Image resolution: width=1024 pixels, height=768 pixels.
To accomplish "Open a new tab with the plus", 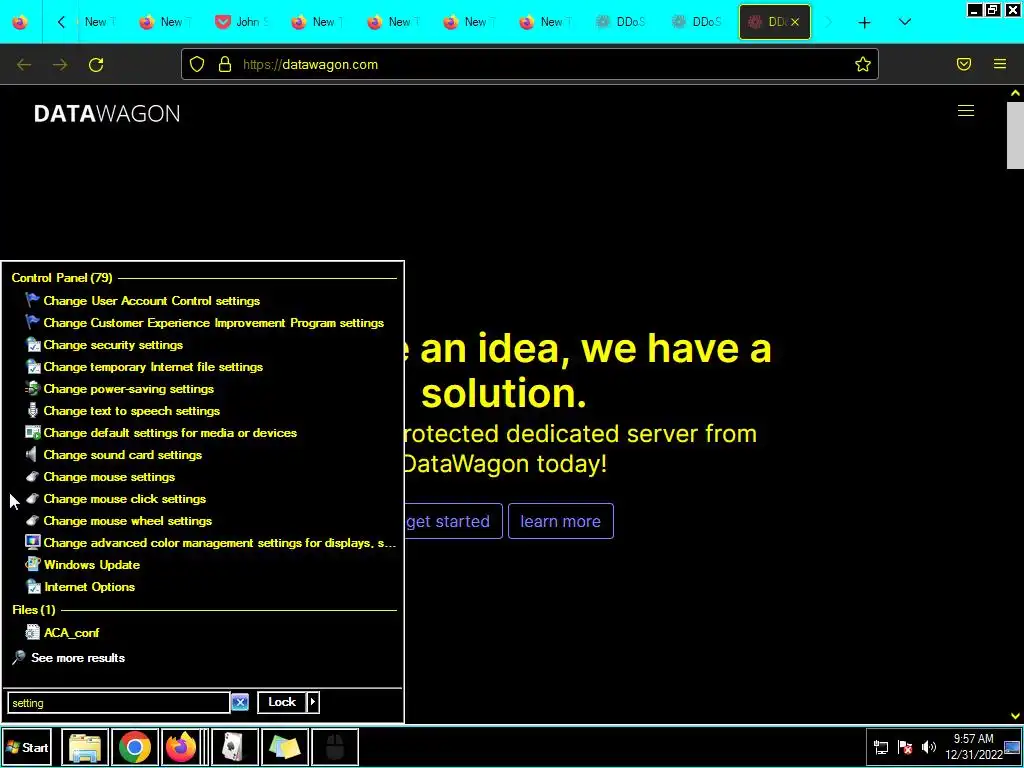I will 865,22.
